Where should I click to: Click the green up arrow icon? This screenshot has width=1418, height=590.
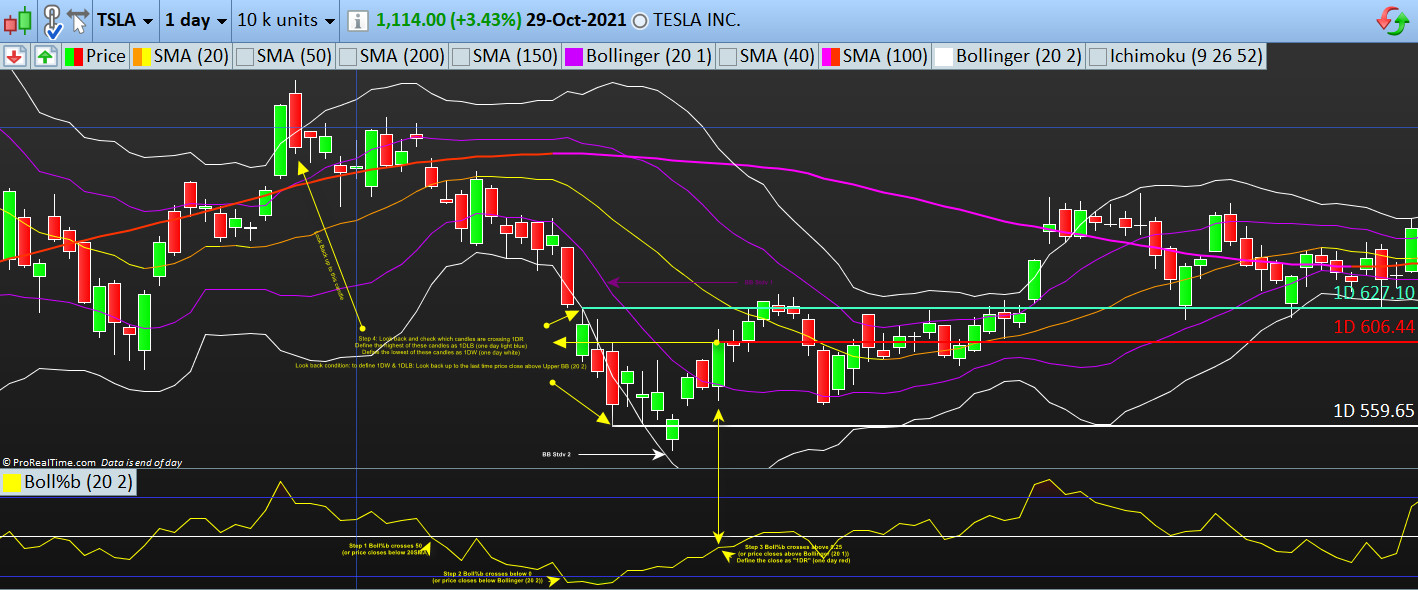[x=45, y=56]
